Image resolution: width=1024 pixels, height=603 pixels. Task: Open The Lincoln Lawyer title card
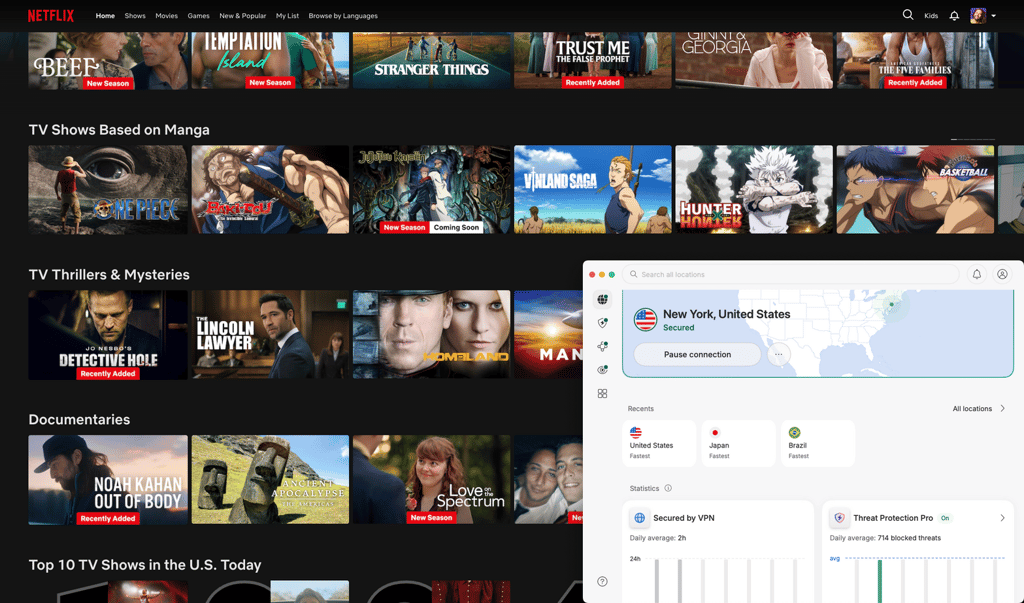[270, 334]
